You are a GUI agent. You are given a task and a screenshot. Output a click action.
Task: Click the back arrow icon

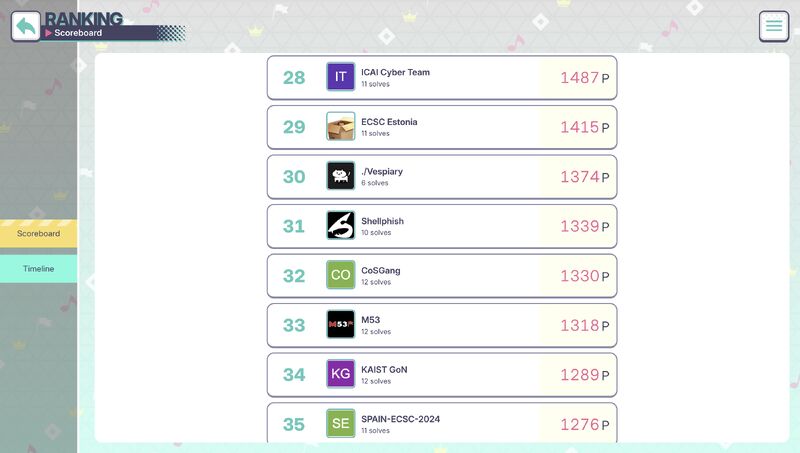click(x=26, y=26)
